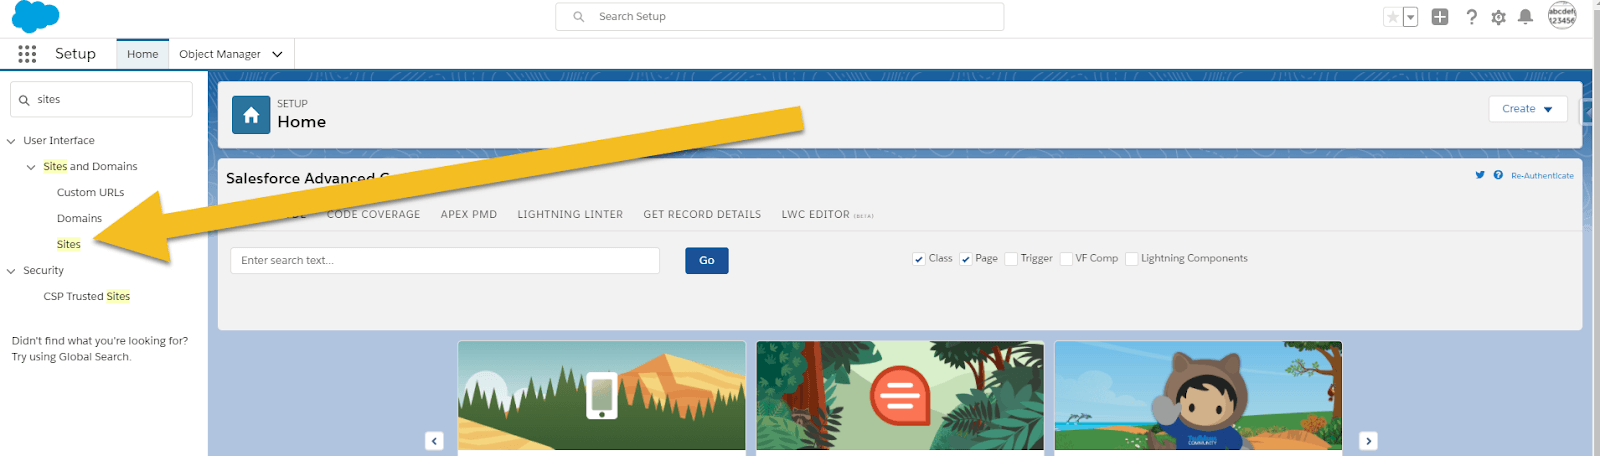
Task: Click the help question mark icon
Action: (1471, 17)
